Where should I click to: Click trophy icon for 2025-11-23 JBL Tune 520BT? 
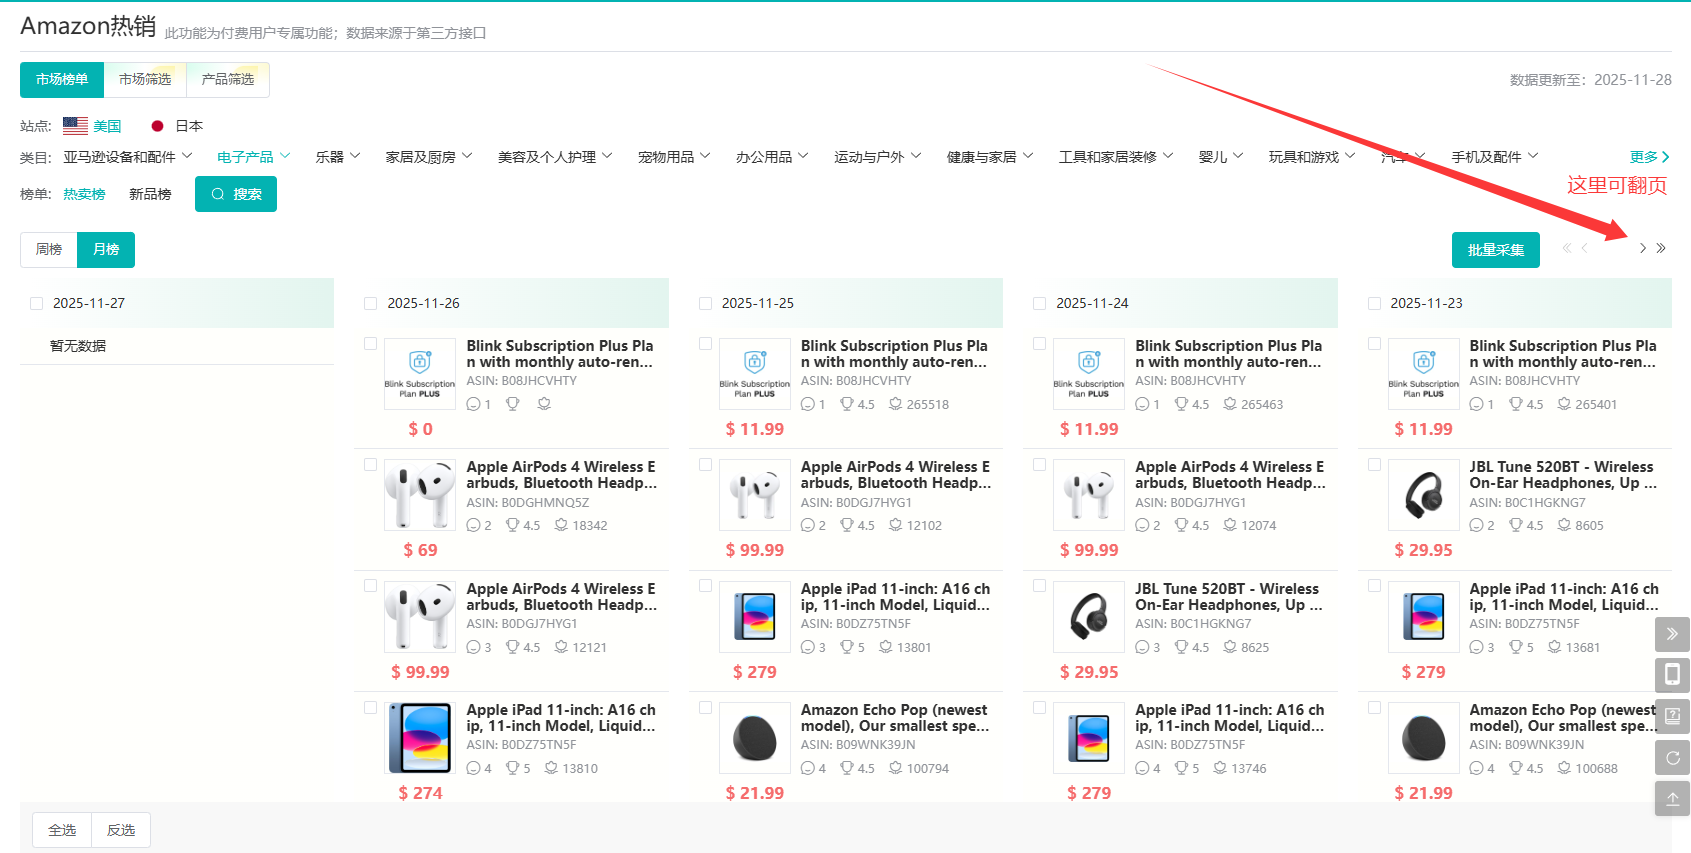point(1516,525)
